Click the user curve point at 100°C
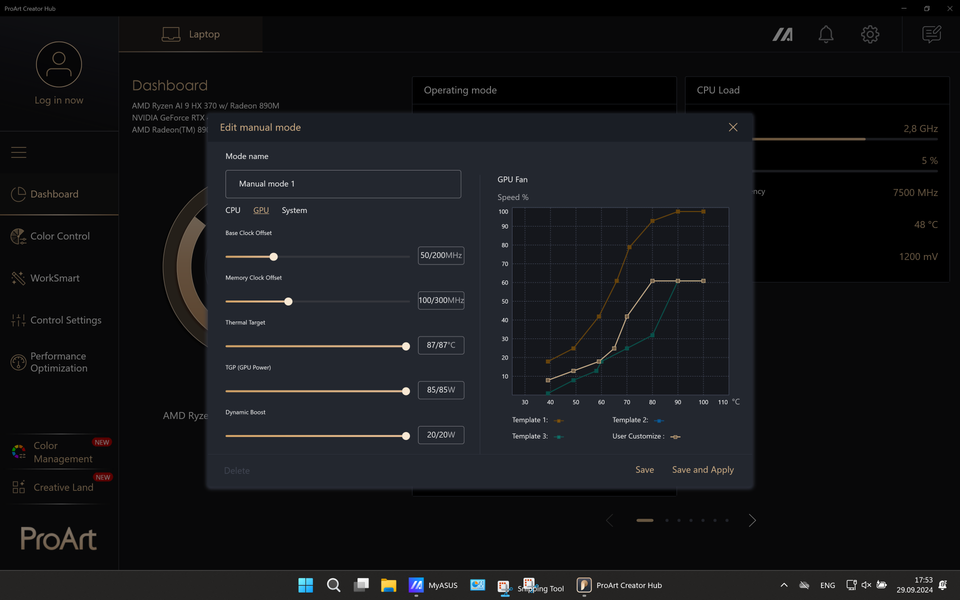Image resolution: width=960 pixels, height=600 pixels. point(703,281)
